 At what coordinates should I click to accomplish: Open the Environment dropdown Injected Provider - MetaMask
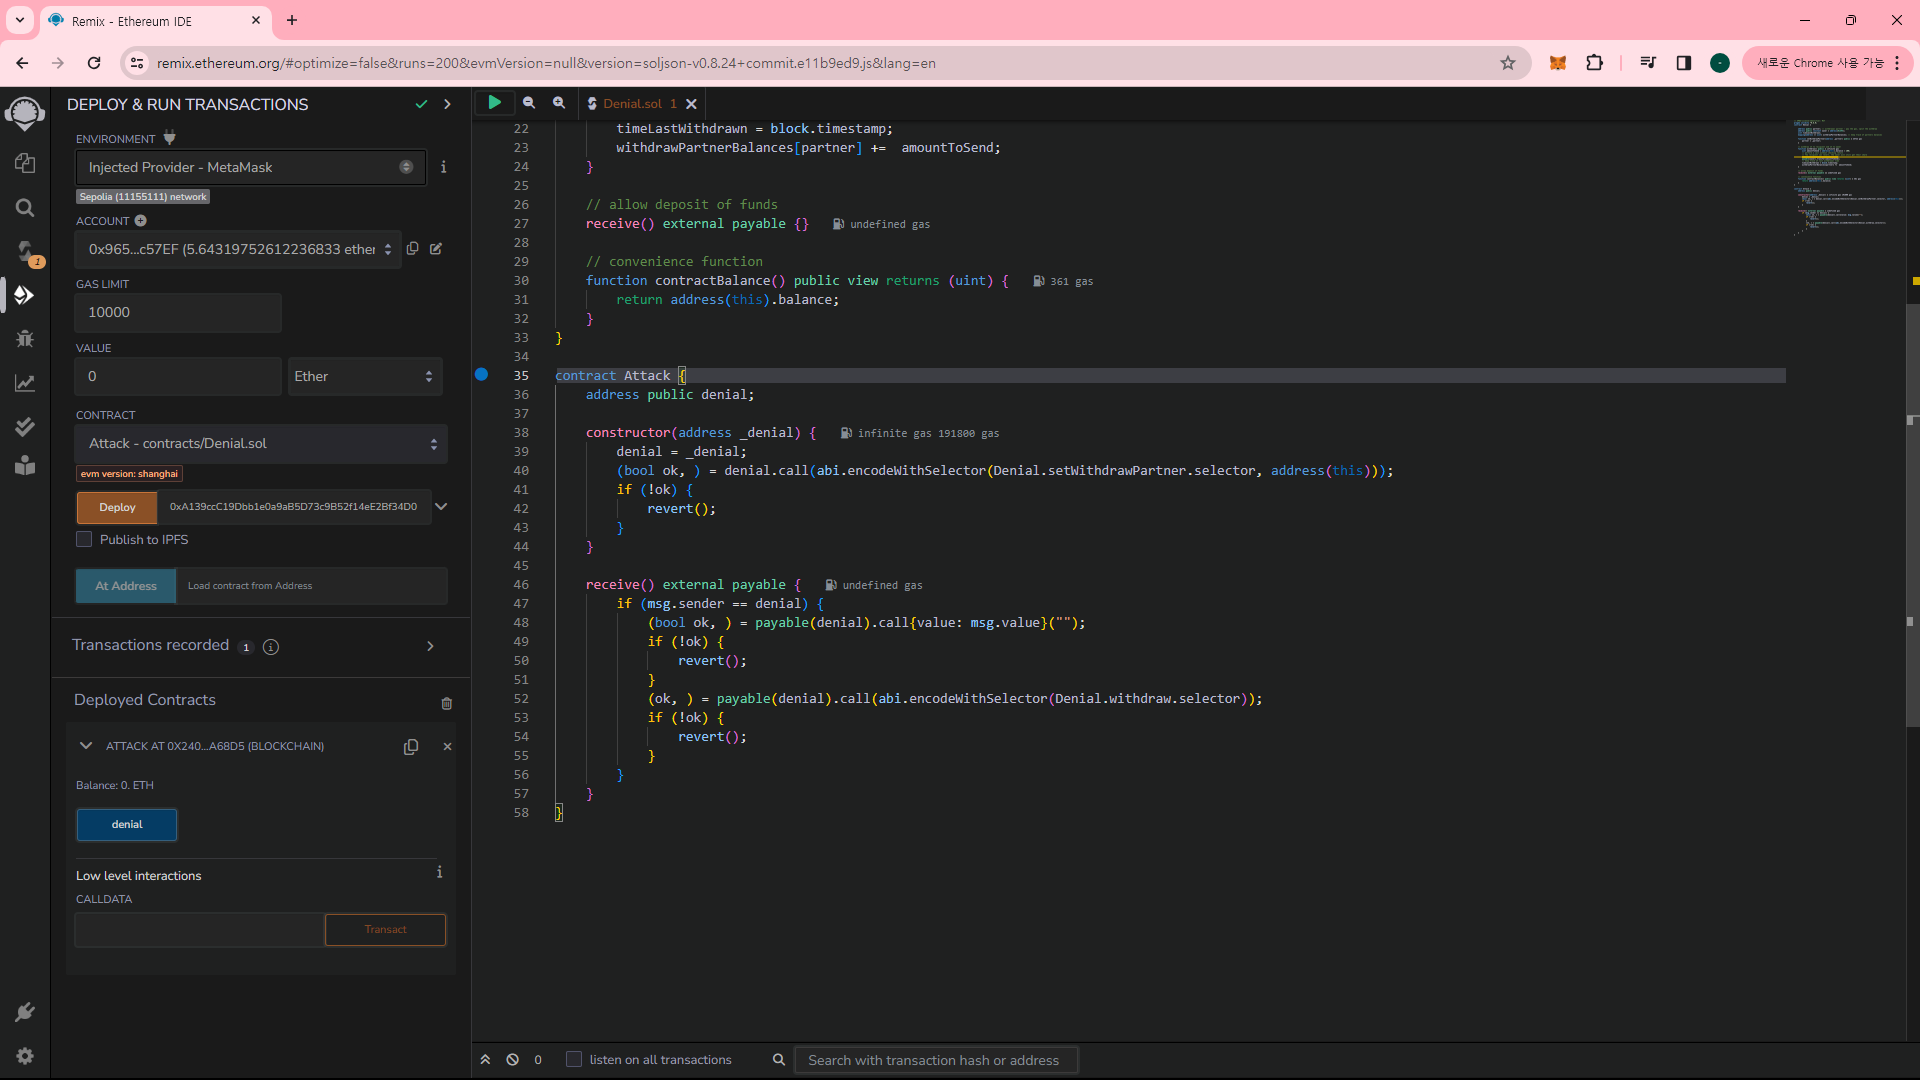pos(251,167)
